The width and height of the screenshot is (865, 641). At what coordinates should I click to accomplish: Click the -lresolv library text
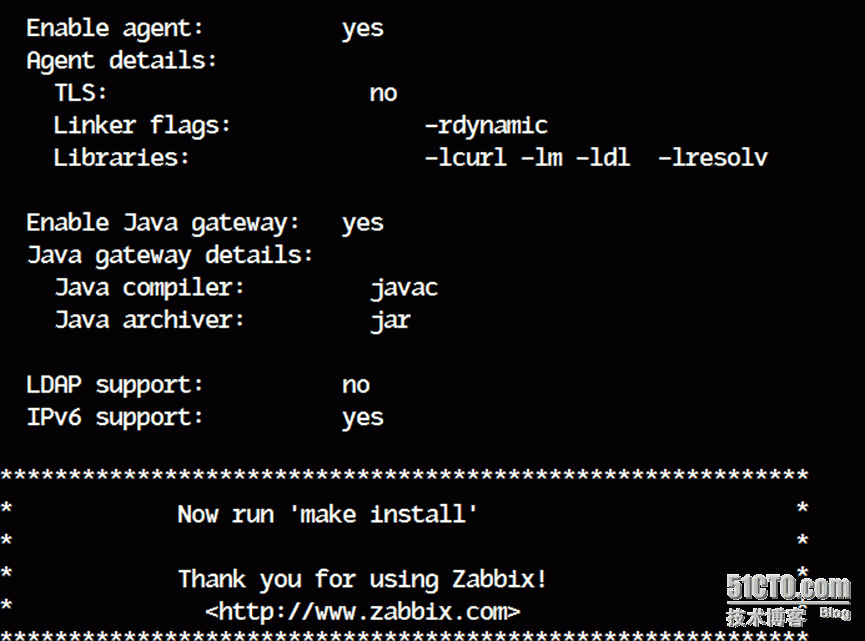point(712,157)
